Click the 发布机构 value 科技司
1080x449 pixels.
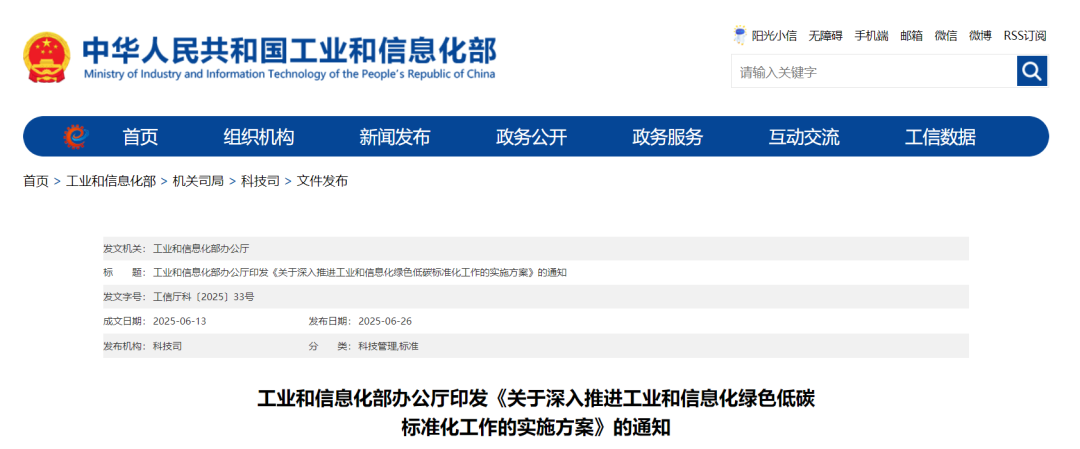click(x=167, y=346)
